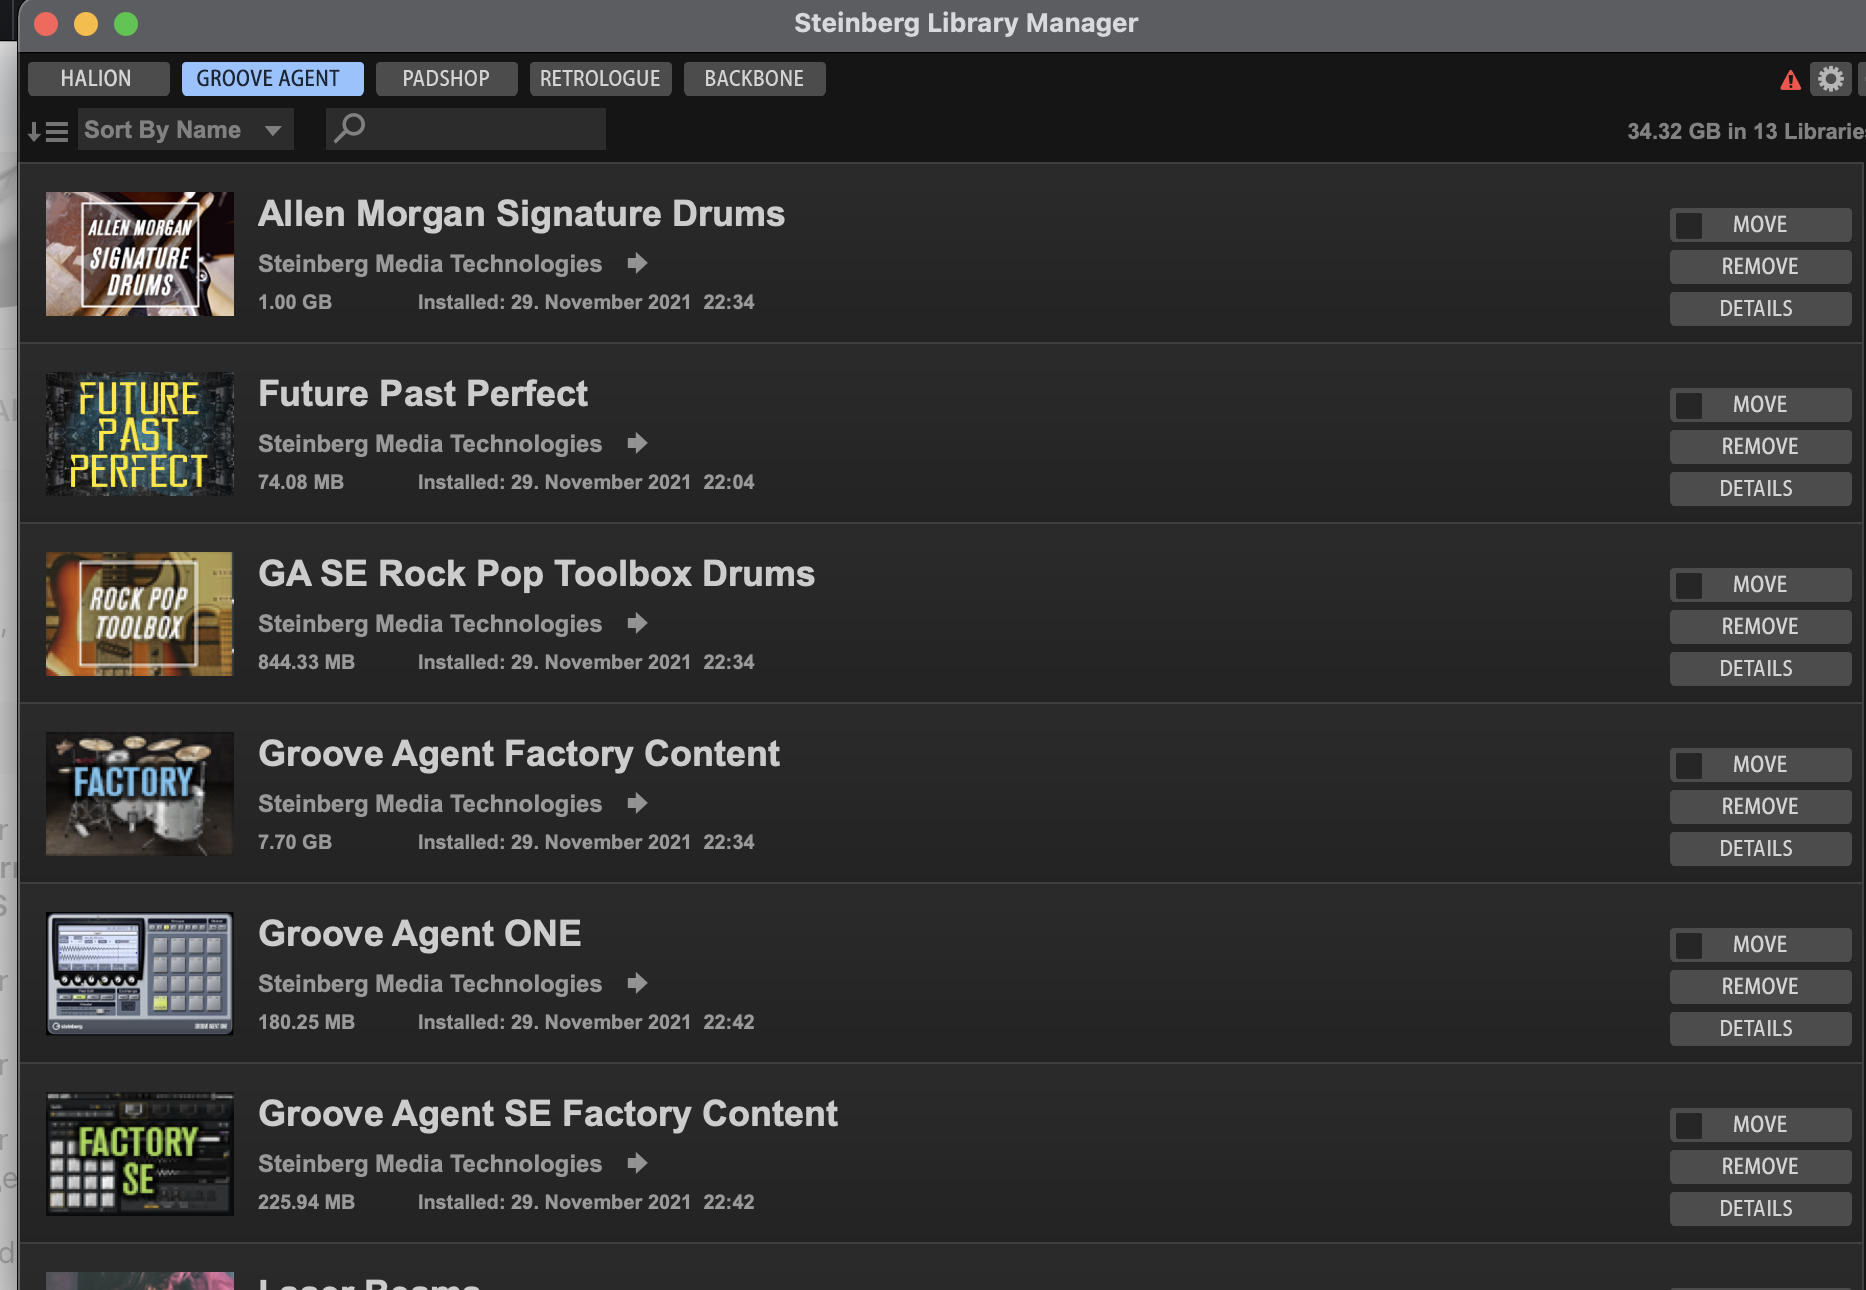Click the Groove Agent ONE cover thumbnail
This screenshot has height=1290, width=1866.
140,974
